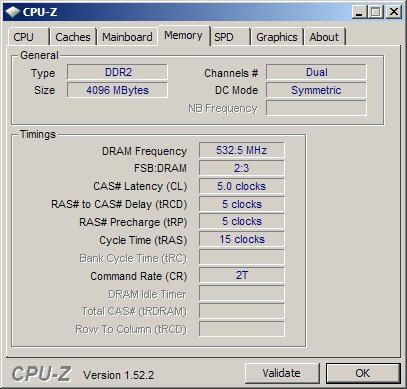407x389 pixels.
Task: Click the CAS# Latency (CL) label
Action: 140,187
